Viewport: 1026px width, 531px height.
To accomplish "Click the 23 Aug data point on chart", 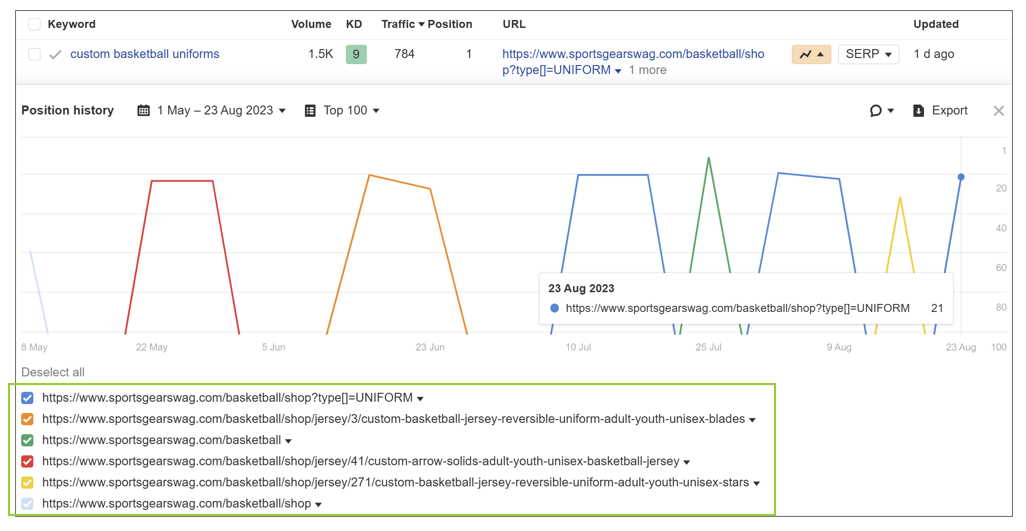I will point(961,177).
